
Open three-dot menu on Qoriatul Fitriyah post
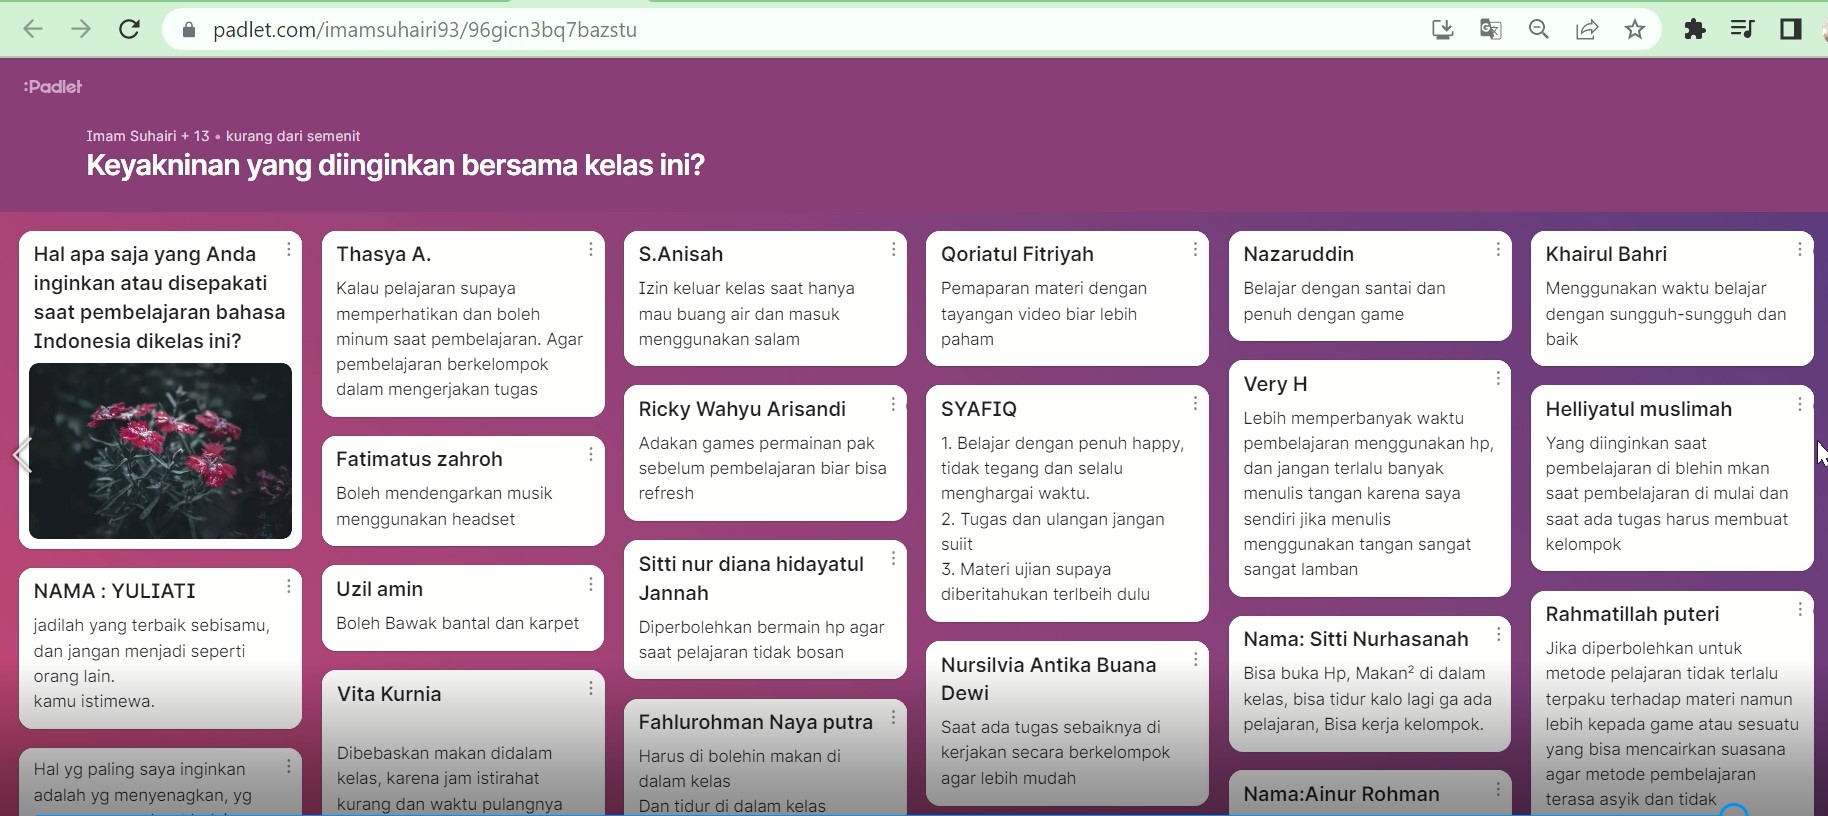click(x=1195, y=249)
